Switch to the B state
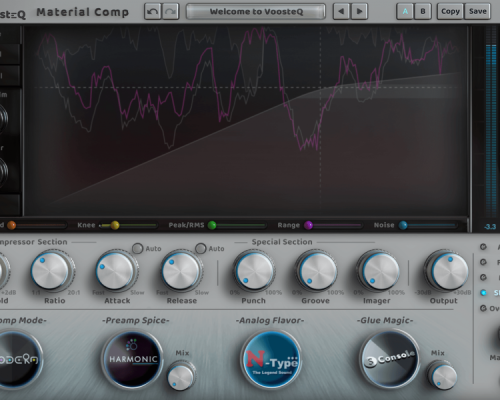 coord(423,11)
